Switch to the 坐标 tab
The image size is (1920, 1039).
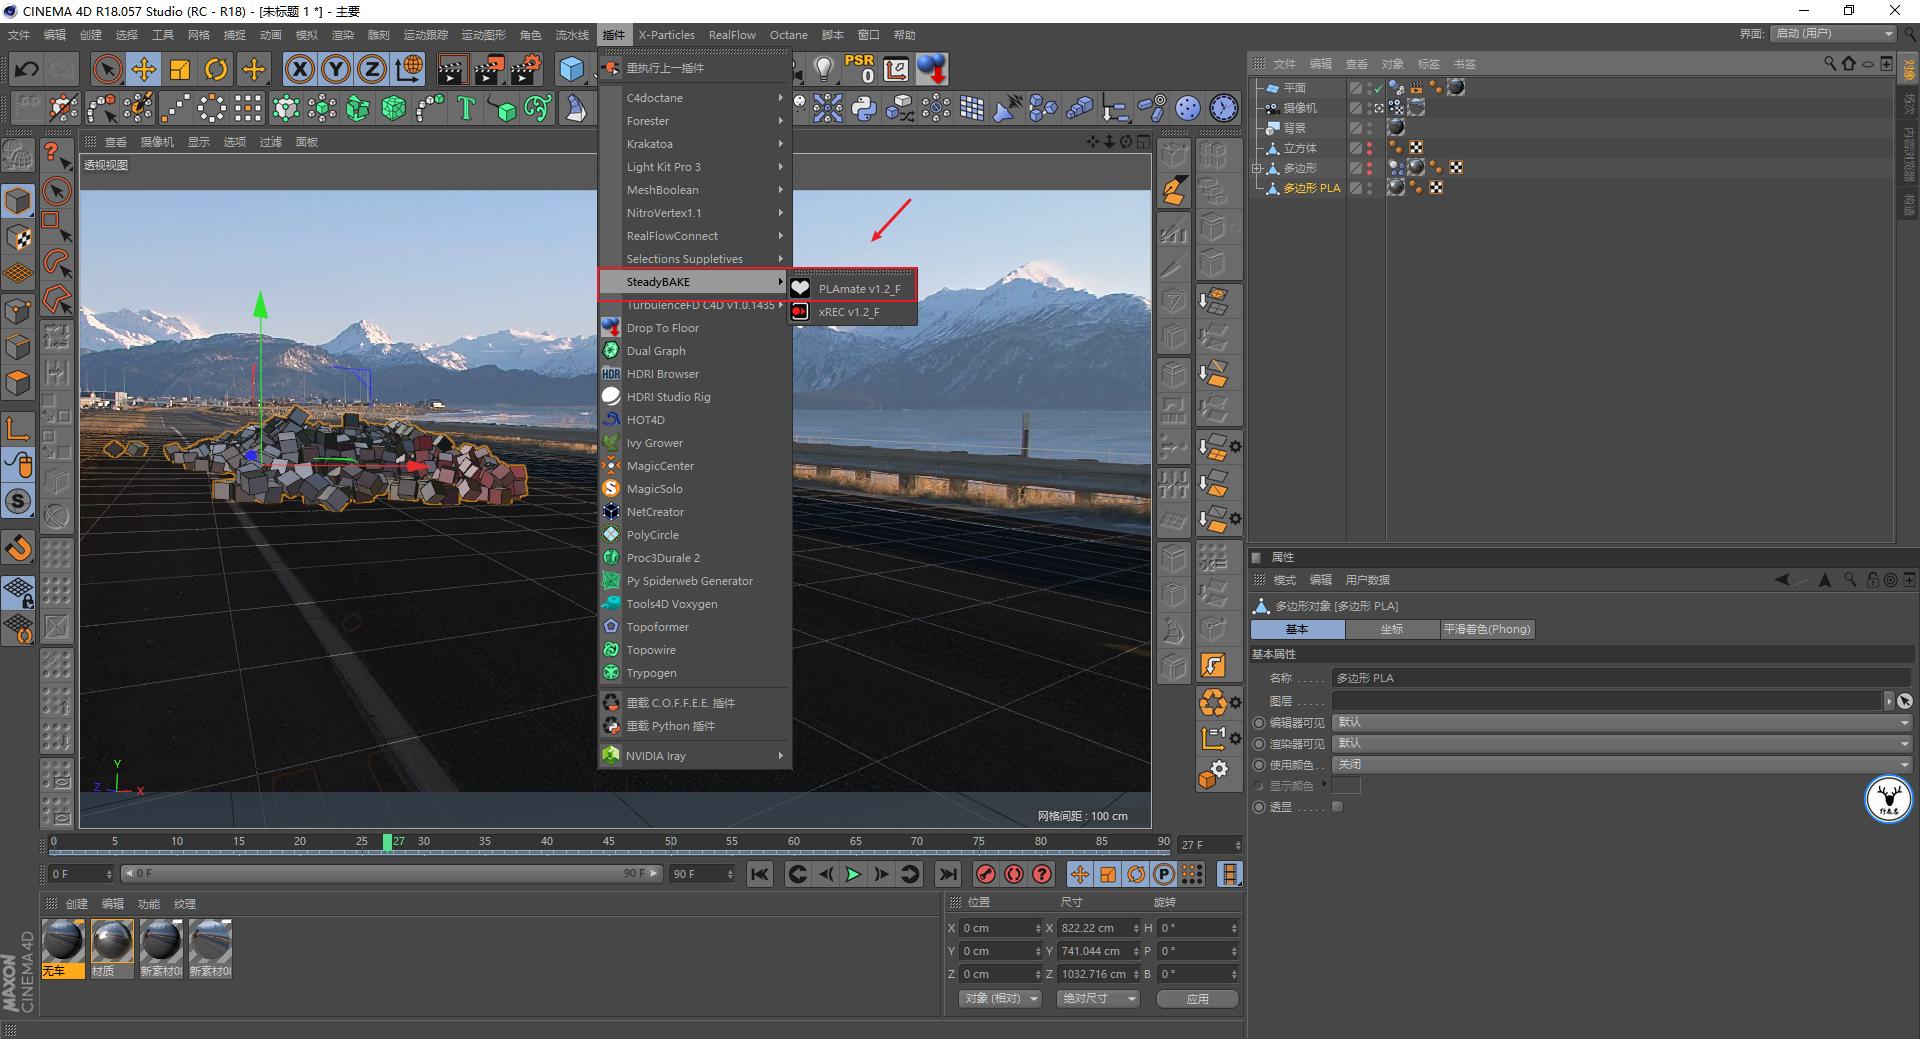click(1391, 629)
